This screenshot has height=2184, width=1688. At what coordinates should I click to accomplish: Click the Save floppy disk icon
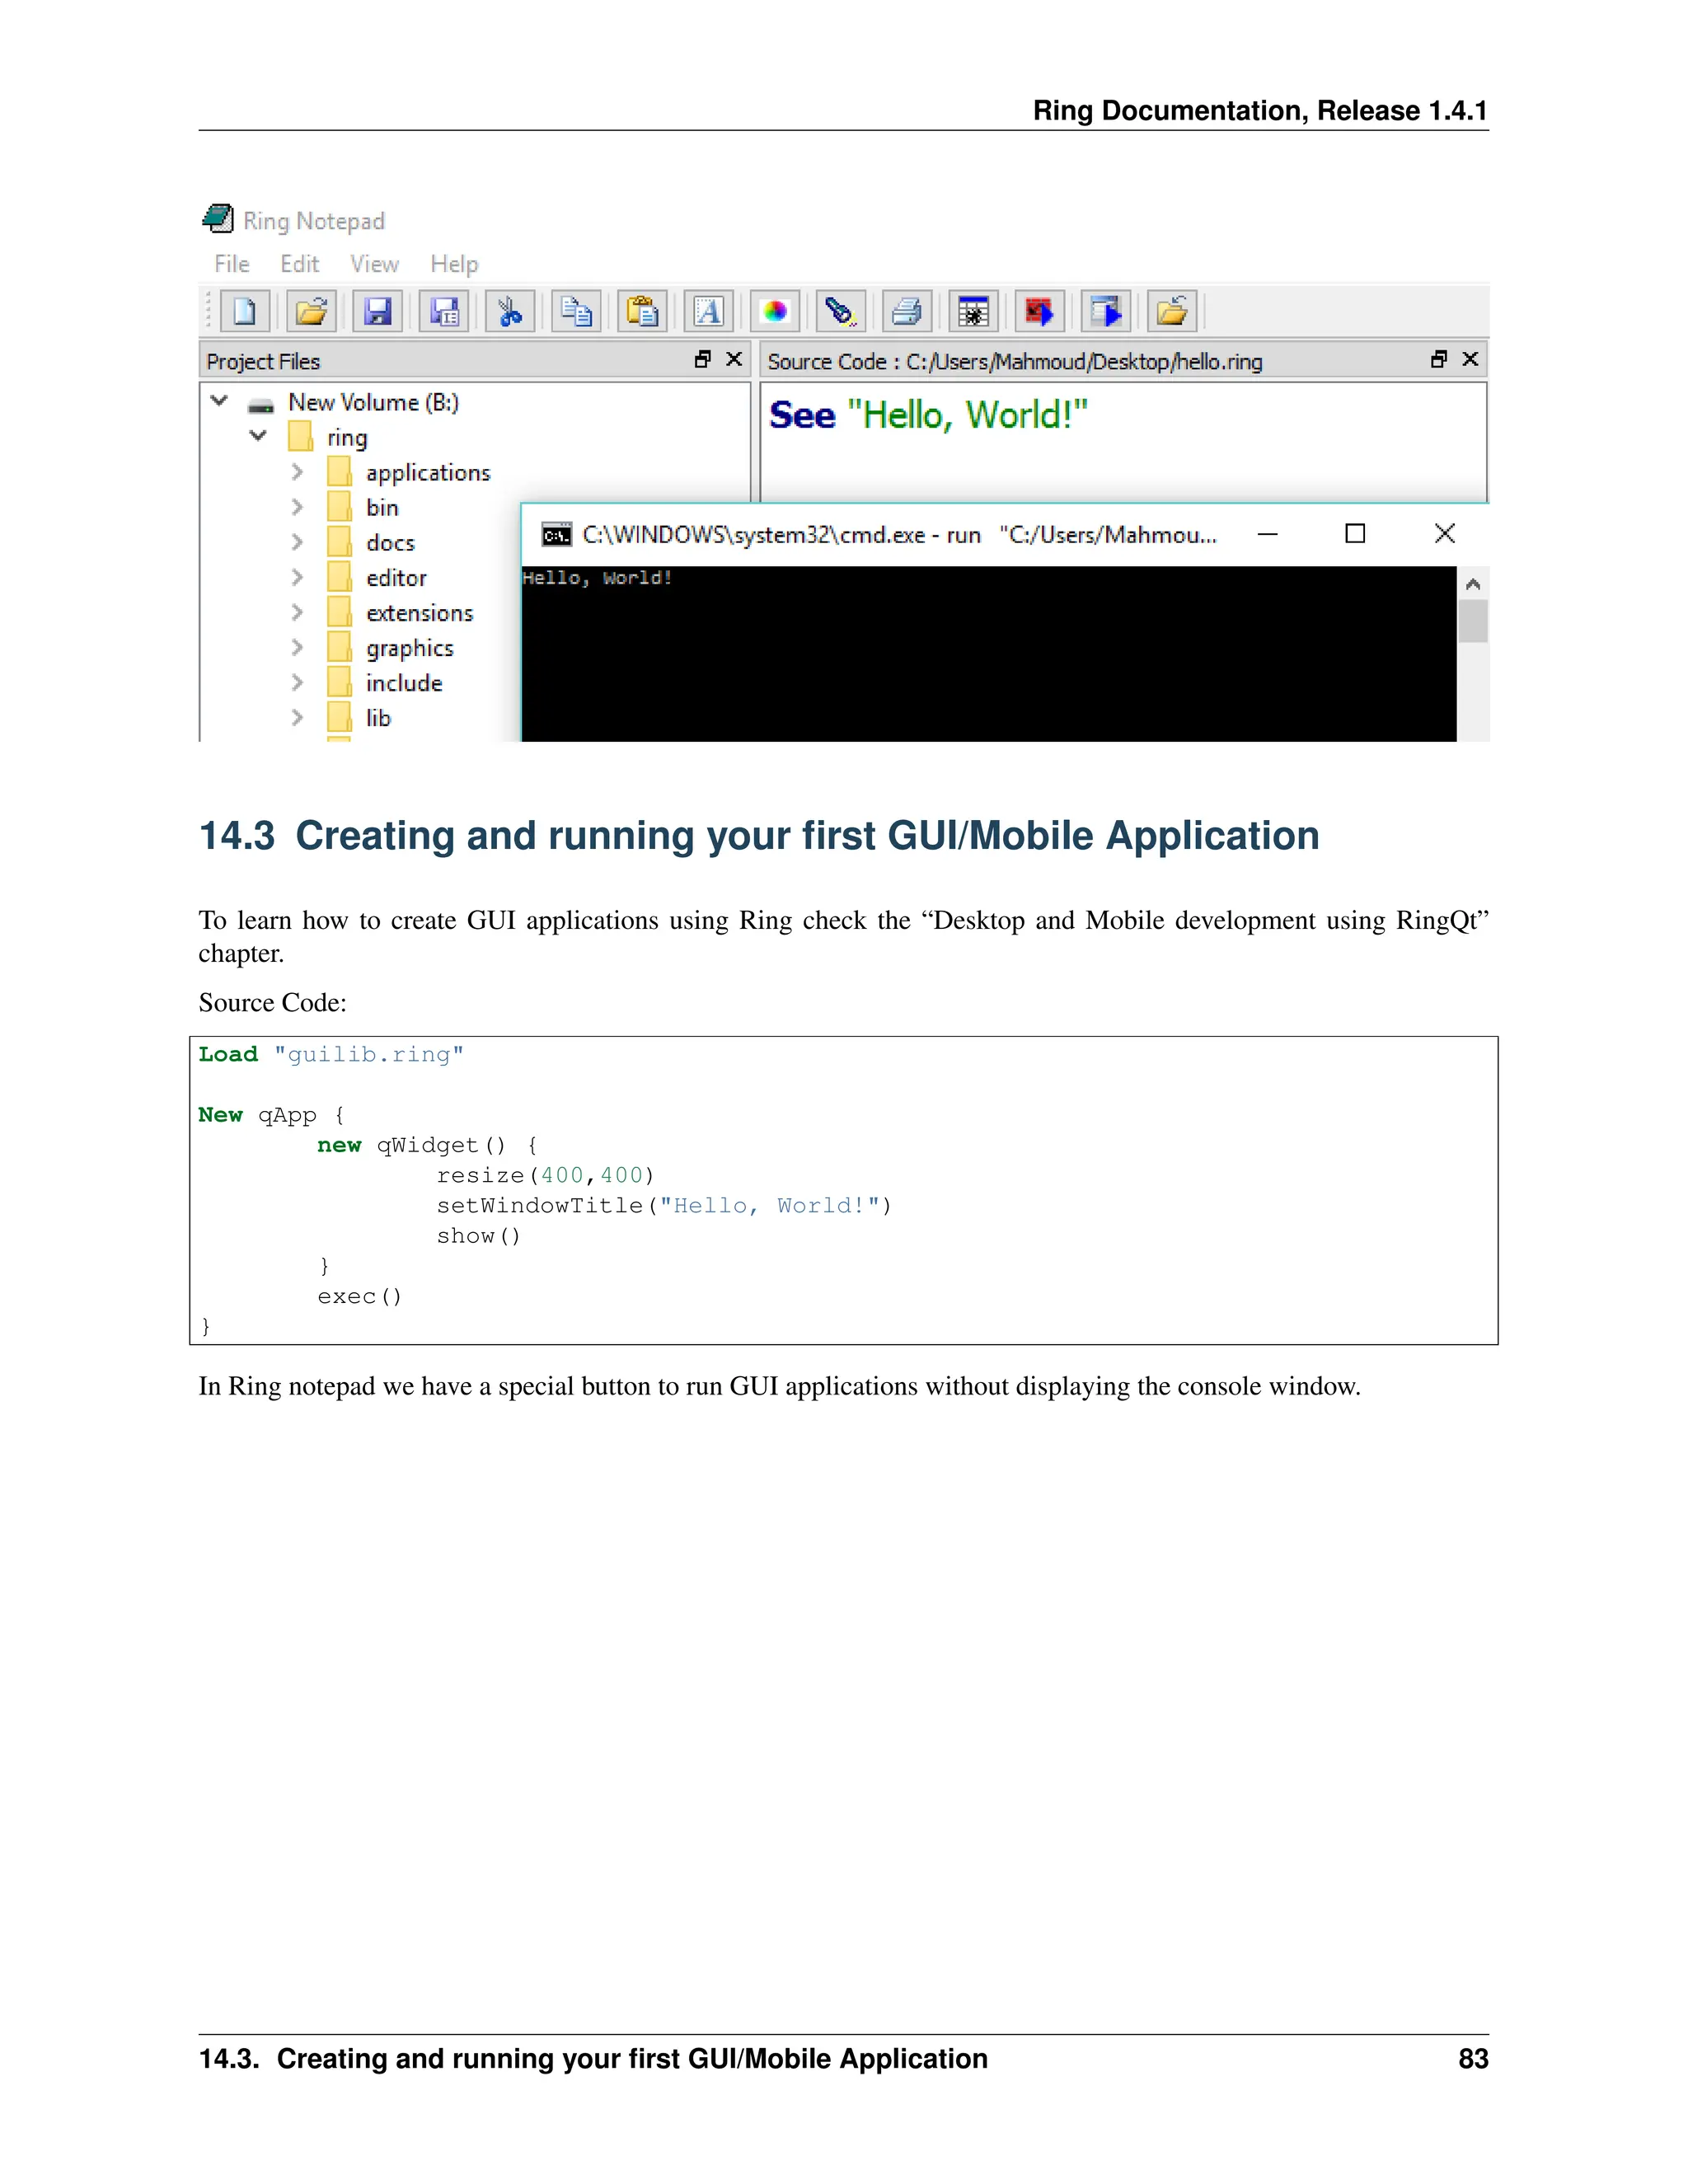tap(377, 312)
